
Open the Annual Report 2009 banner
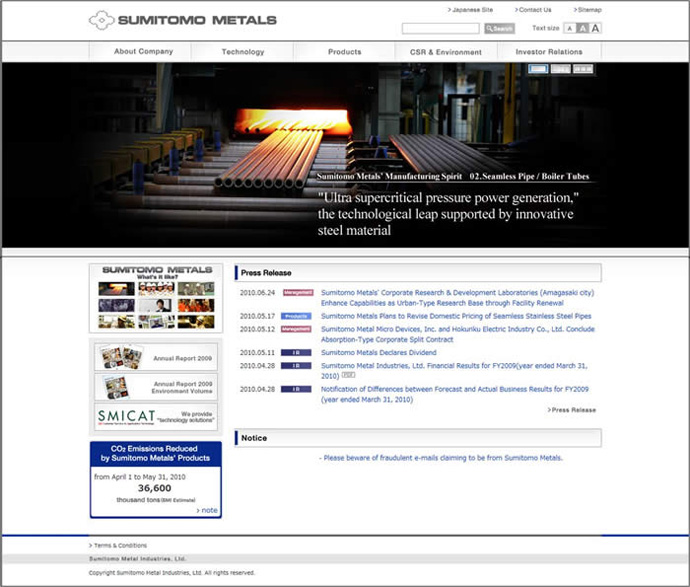click(156, 357)
